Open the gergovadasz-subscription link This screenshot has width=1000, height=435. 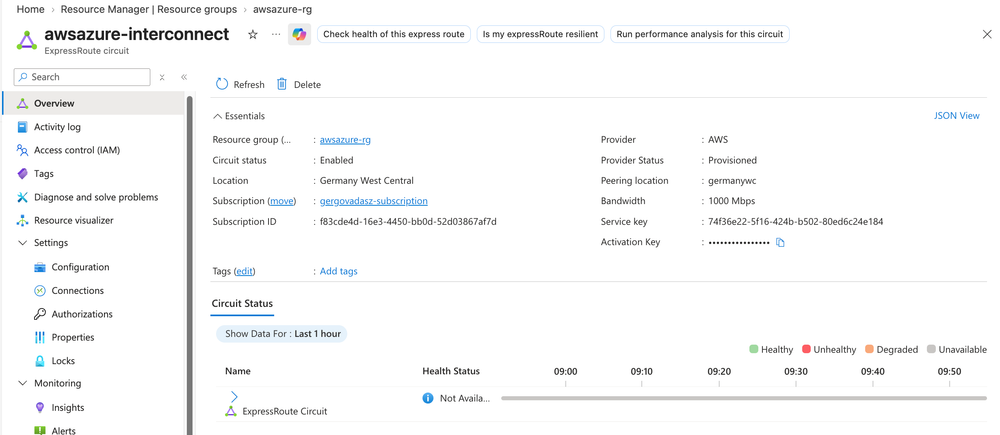(x=374, y=202)
